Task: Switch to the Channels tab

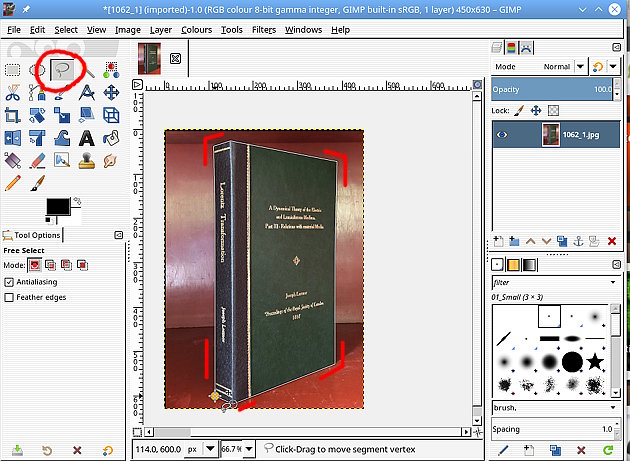Action: pos(511,48)
